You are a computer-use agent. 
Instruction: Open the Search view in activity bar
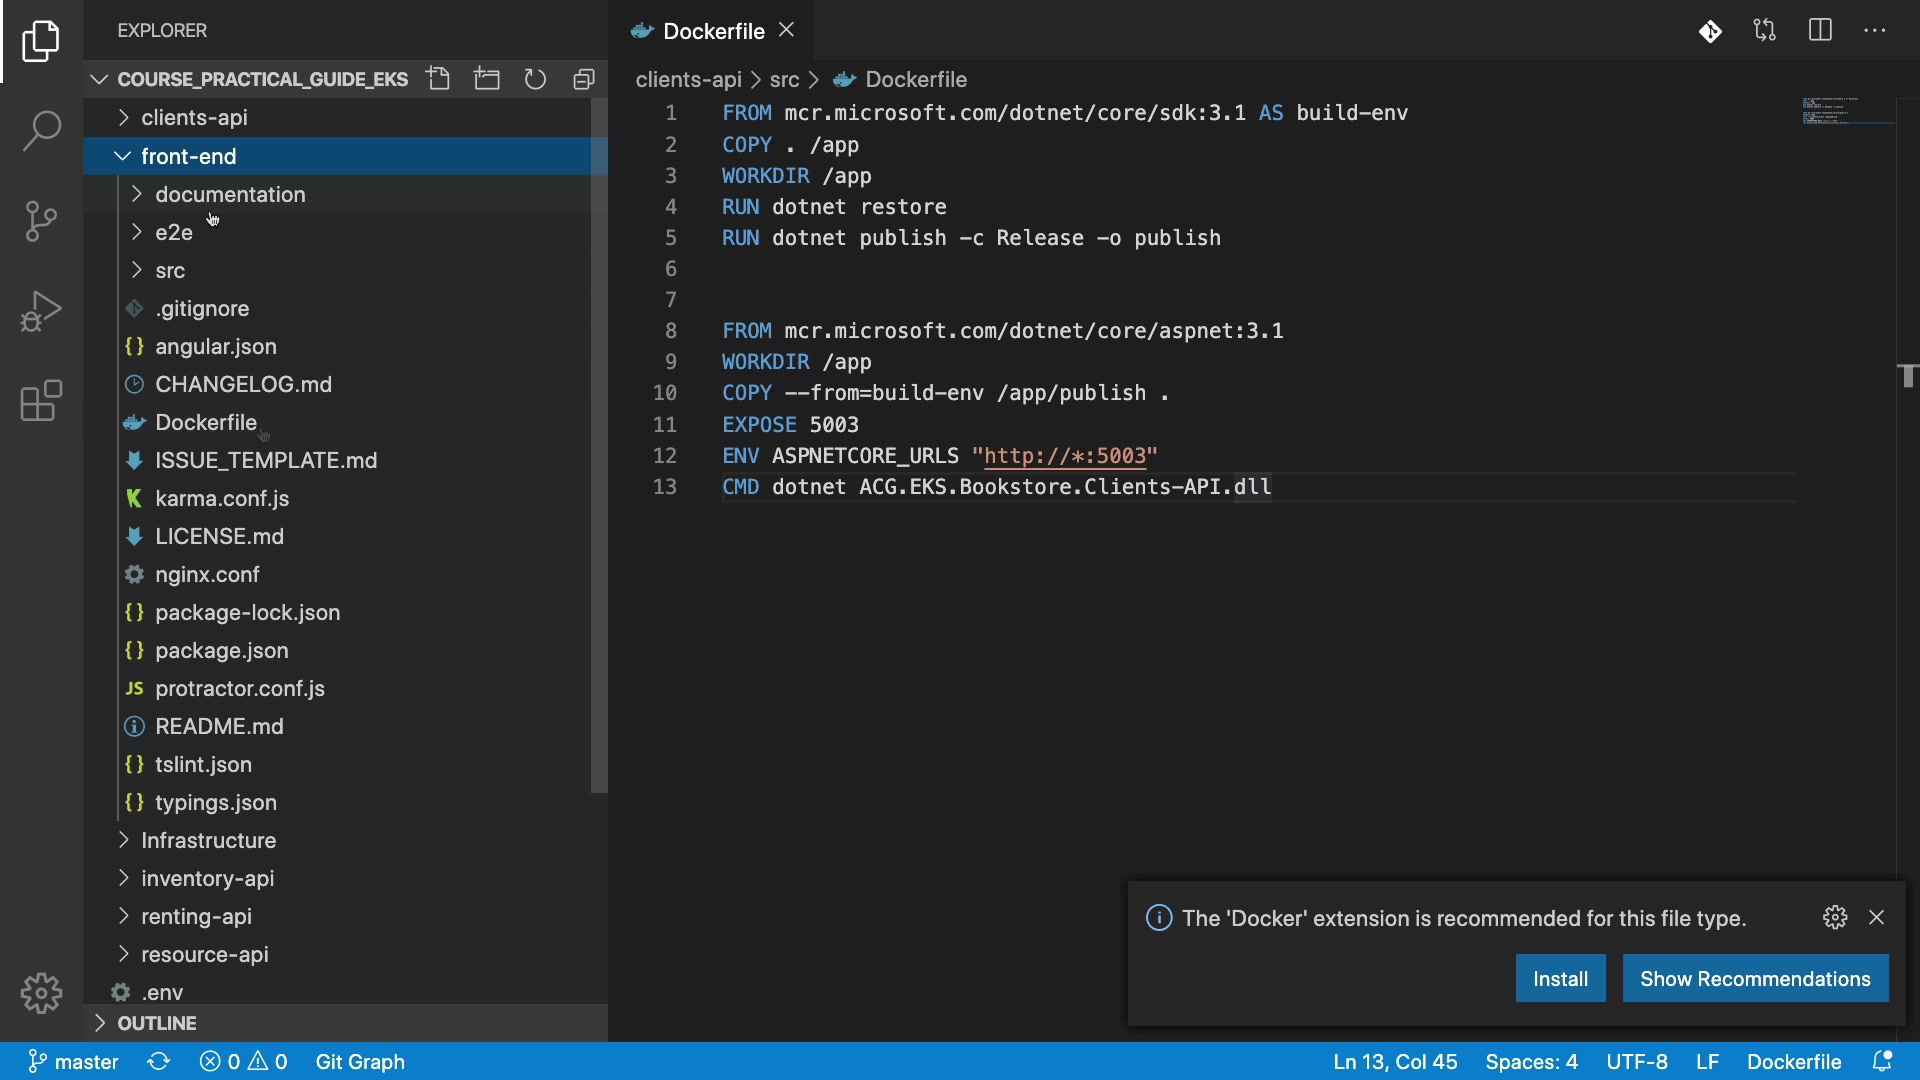pyautogui.click(x=41, y=130)
